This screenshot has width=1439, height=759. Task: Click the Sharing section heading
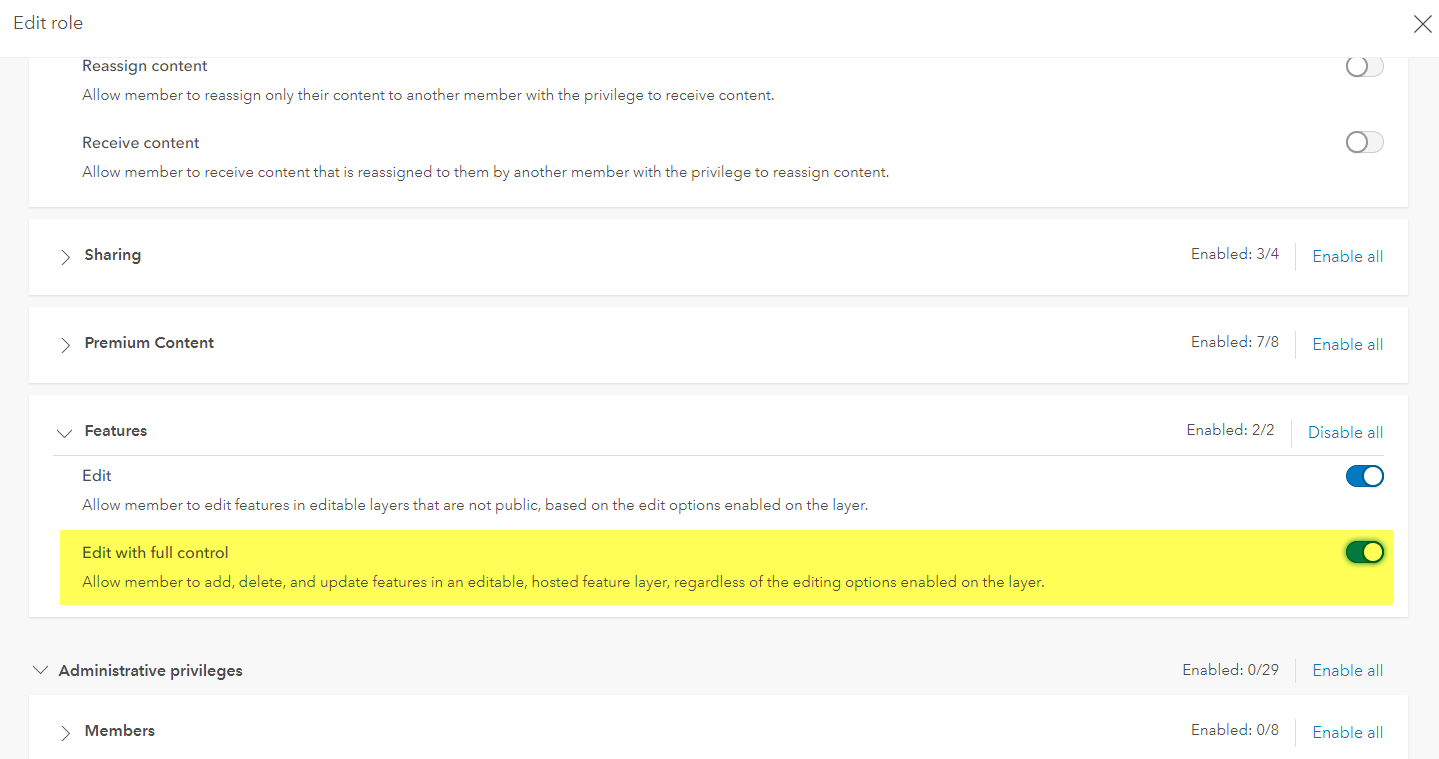pos(112,255)
